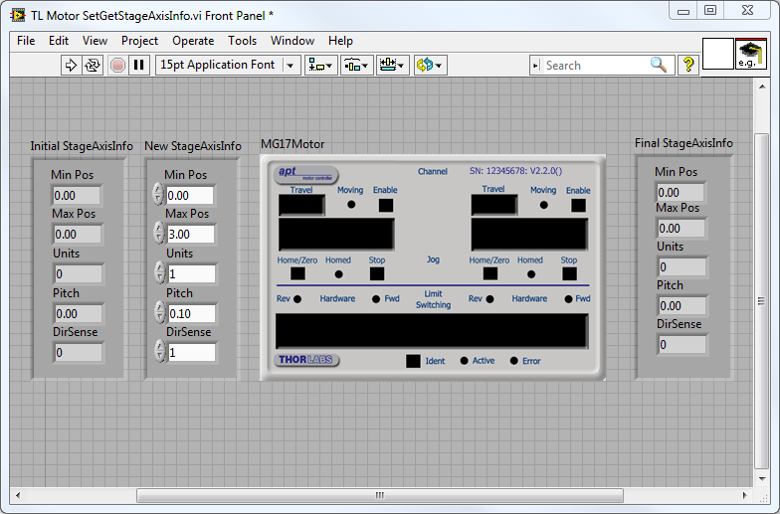Image resolution: width=780 pixels, height=514 pixels.
Task: Click the right channel Fwd limit LED
Action: [x=568, y=299]
